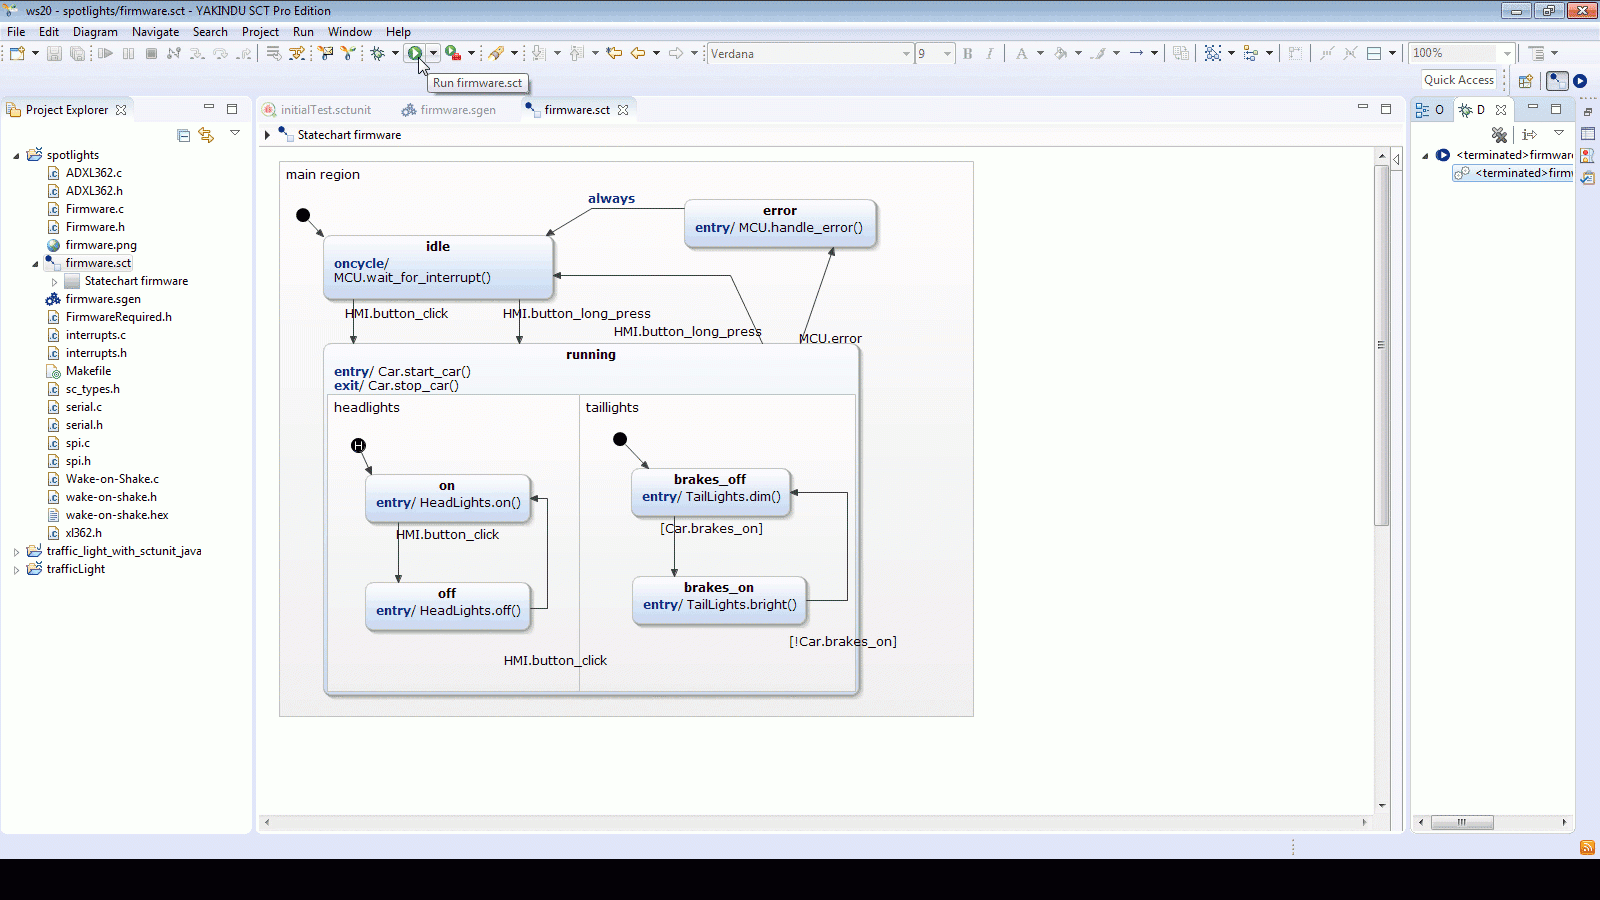Click Link with Editor in Project Explorer
This screenshot has height=900, width=1600.
coord(206,135)
